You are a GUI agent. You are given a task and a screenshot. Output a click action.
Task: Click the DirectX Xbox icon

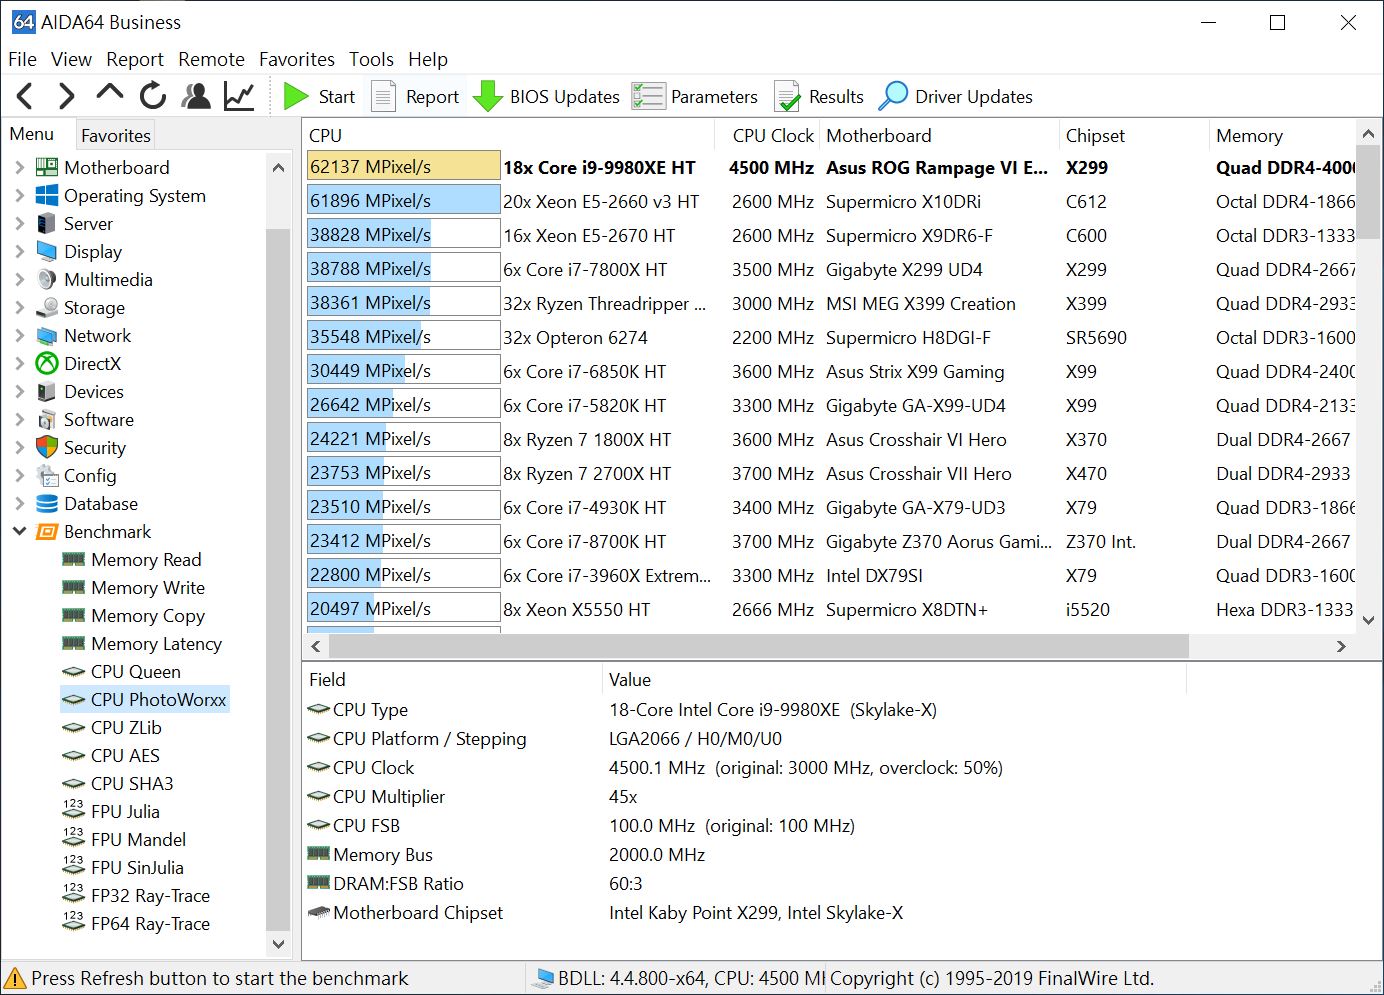[x=47, y=363]
